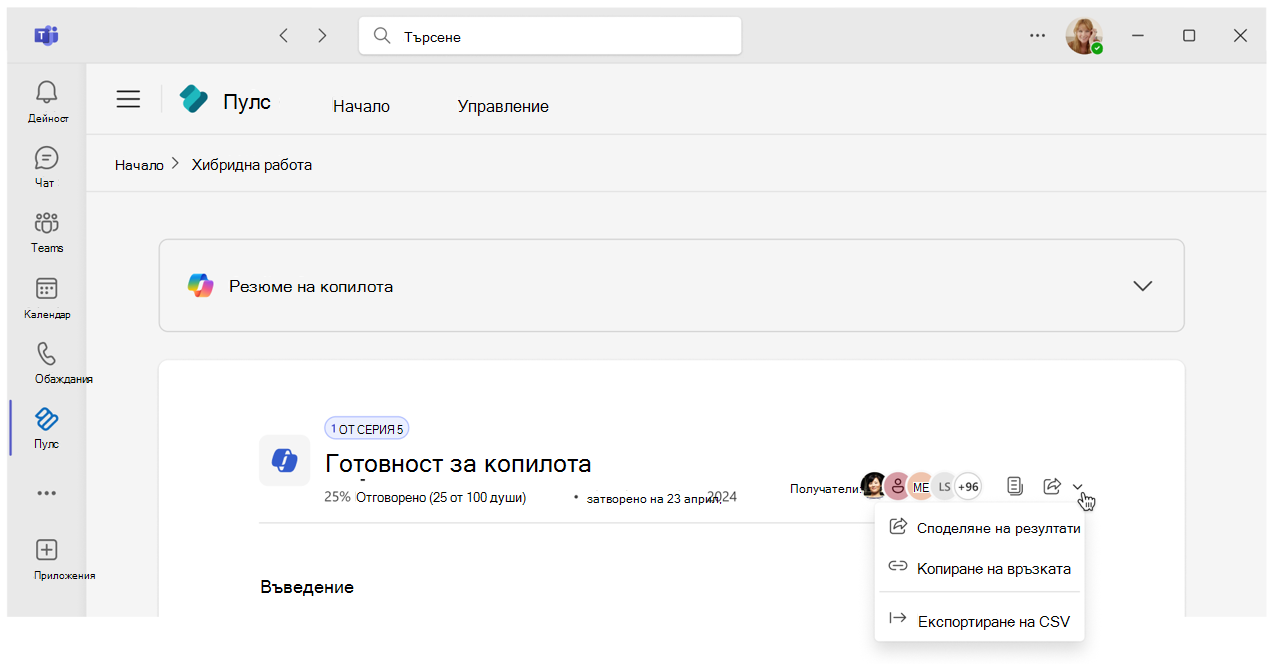Expand the Резюме на копилота panel

(x=1142, y=286)
